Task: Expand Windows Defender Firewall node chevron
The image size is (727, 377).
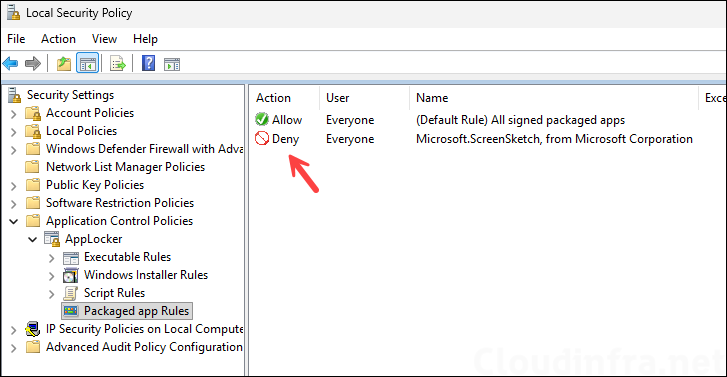Action: click(13, 150)
